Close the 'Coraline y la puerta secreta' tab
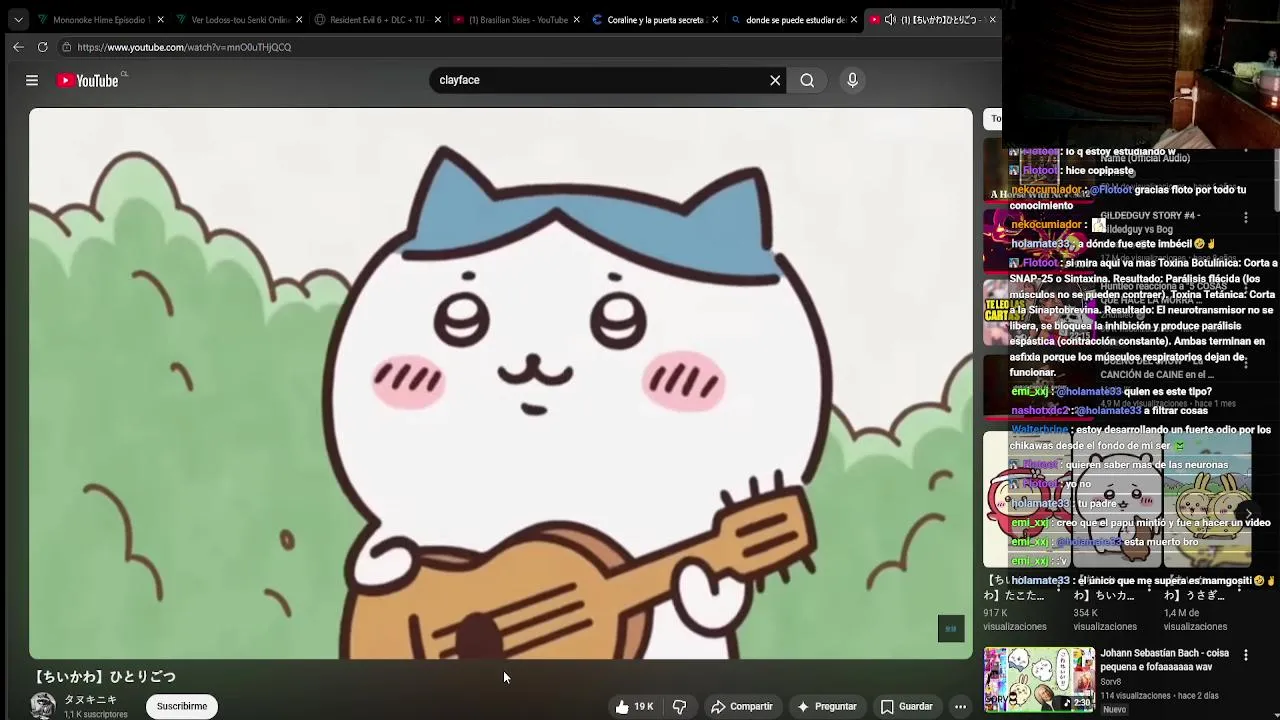 (x=715, y=19)
